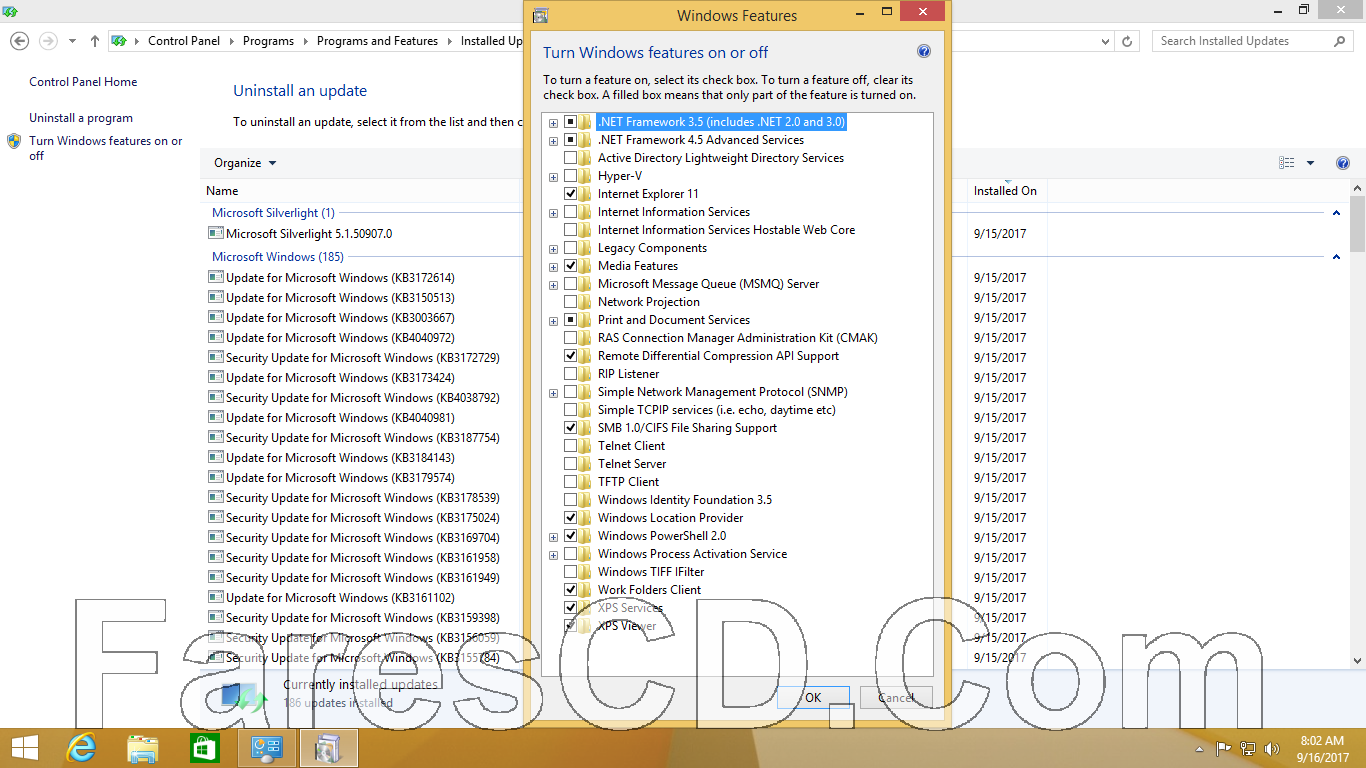This screenshot has height=768, width=1366.
Task: Toggle the .NET Framework 3.5 checkbox
Action: pos(570,122)
